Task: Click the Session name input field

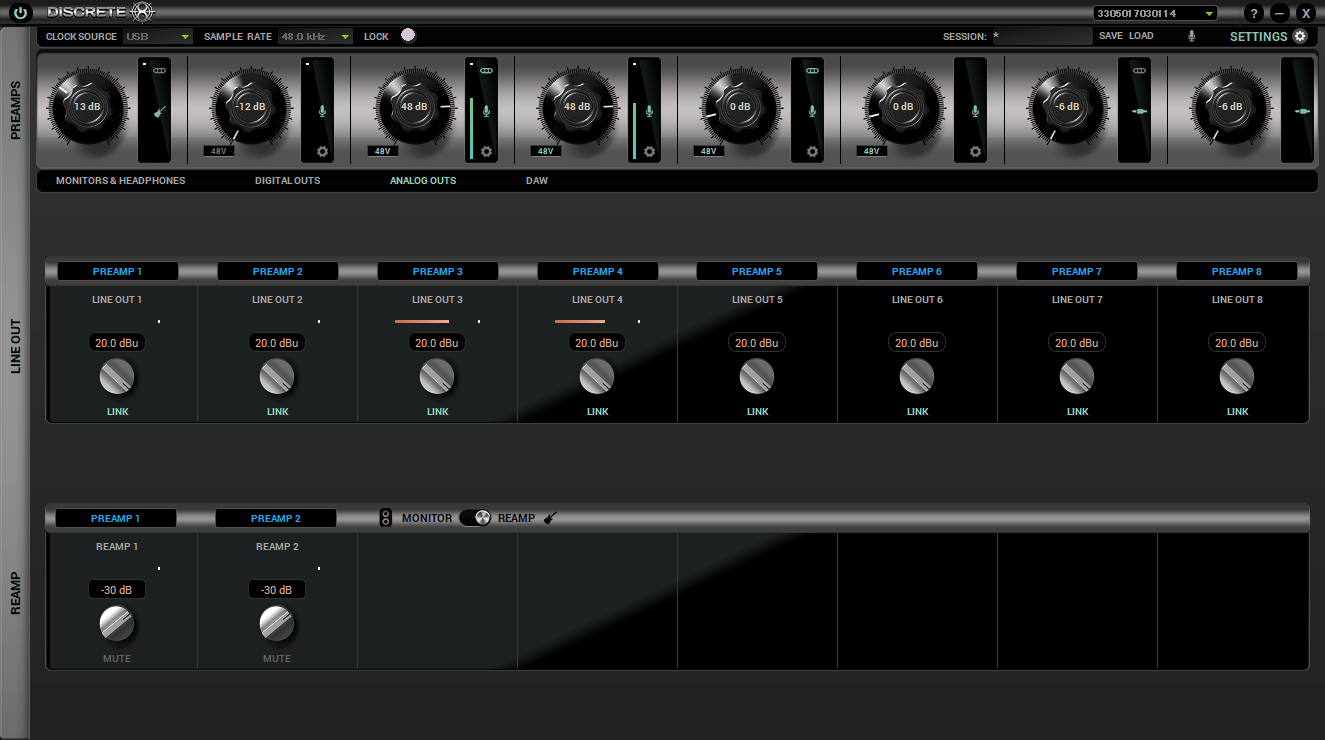Action: (1041, 36)
